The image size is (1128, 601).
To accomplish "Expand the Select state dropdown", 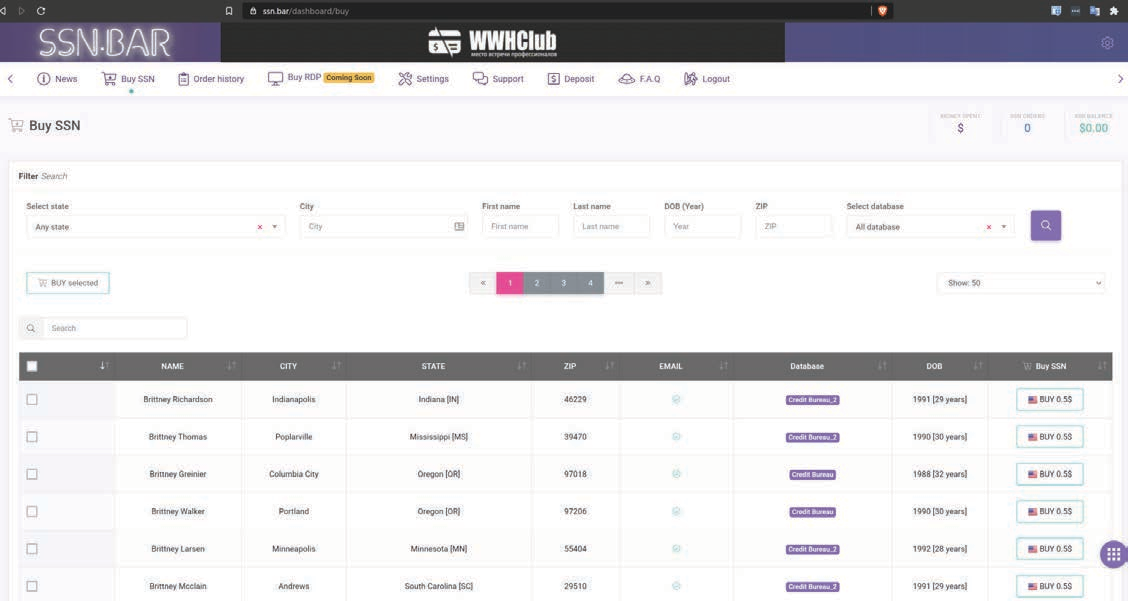I will (275, 227).
